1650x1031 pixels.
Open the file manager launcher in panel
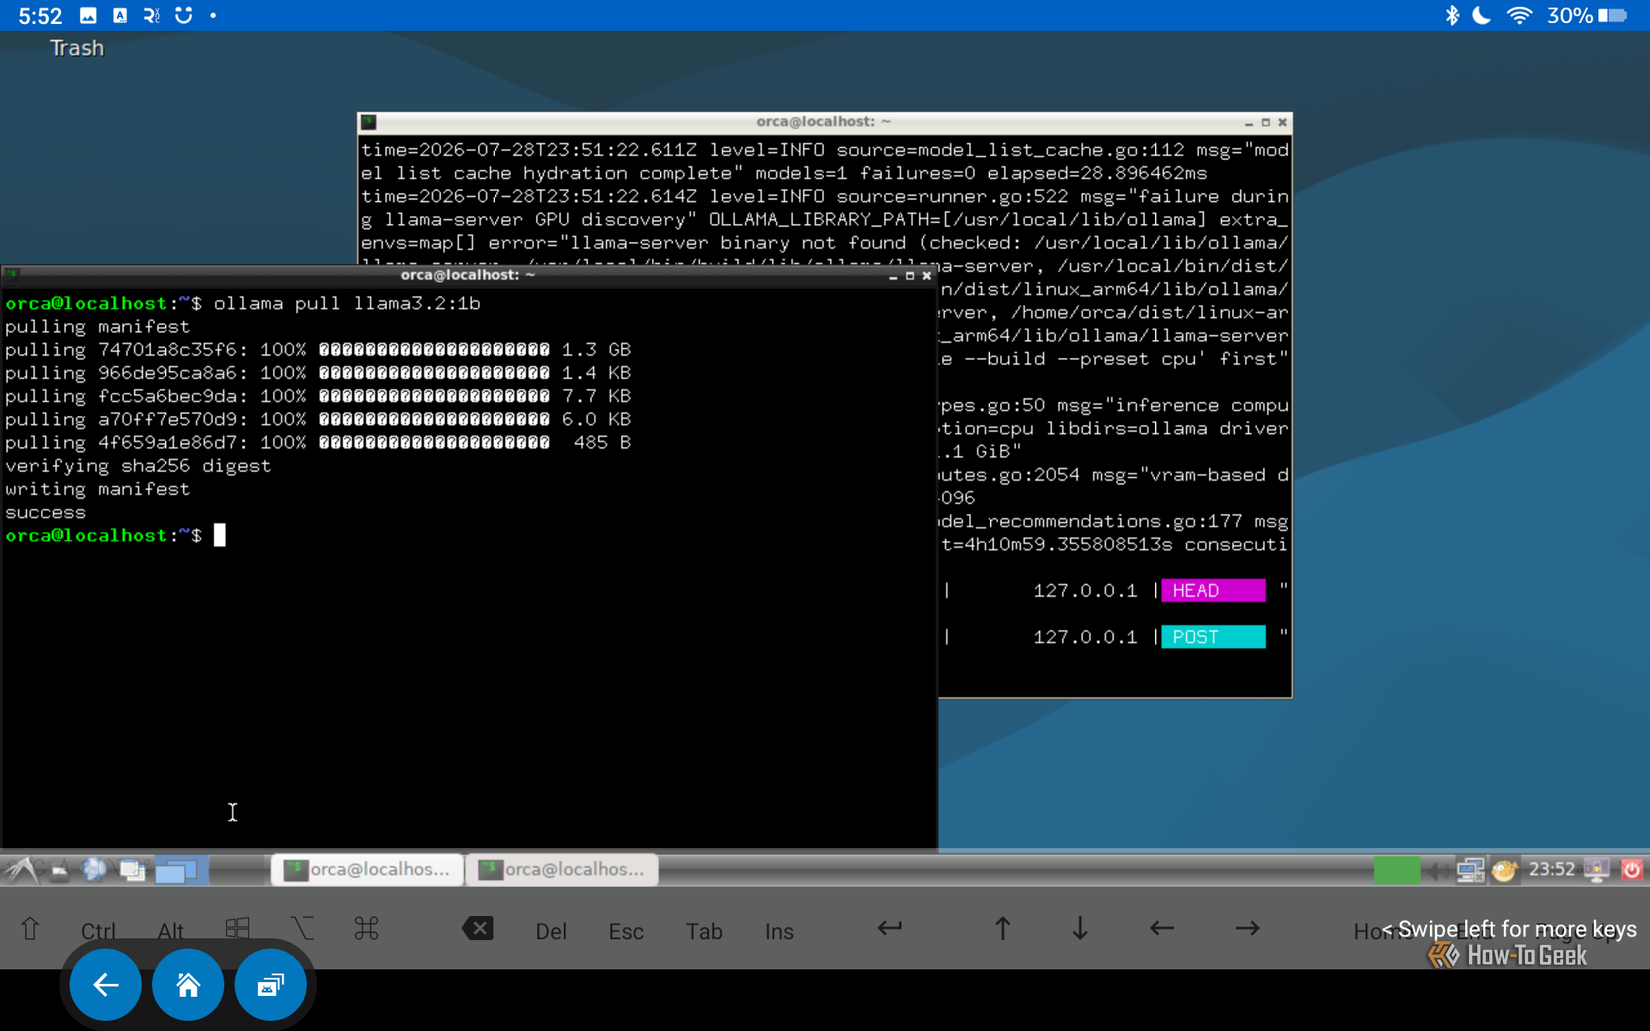(x=60, y=870)
